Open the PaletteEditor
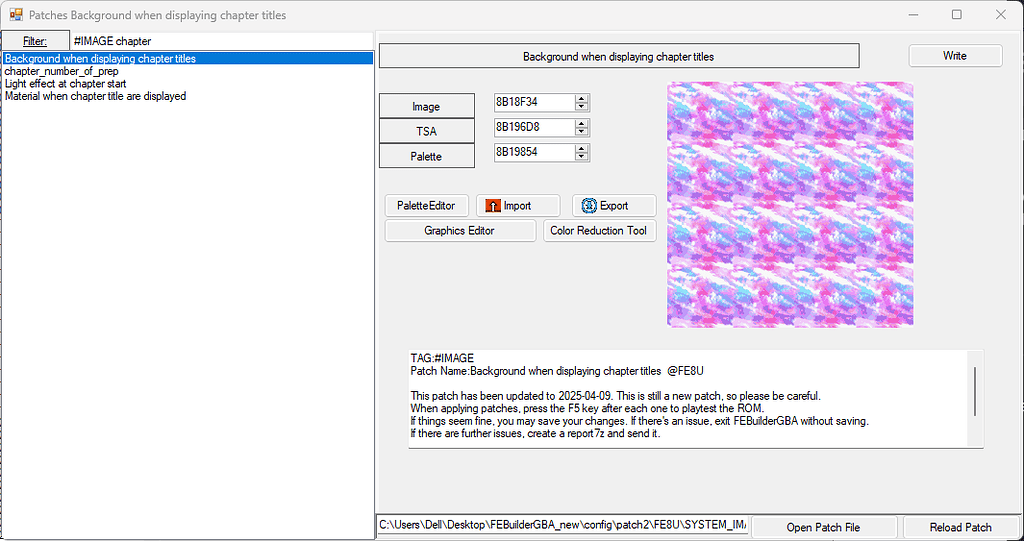Image resolution: width=1024 pixels, height=541 pixels. coord(426,206)
